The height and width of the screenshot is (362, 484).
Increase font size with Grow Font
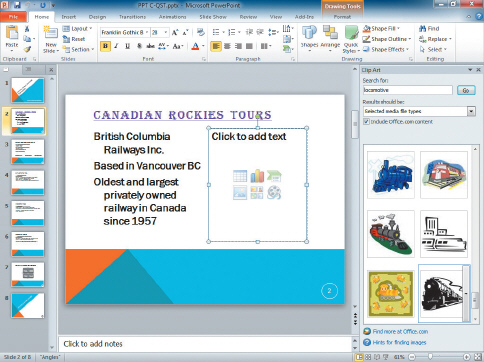tap(175, 32)
